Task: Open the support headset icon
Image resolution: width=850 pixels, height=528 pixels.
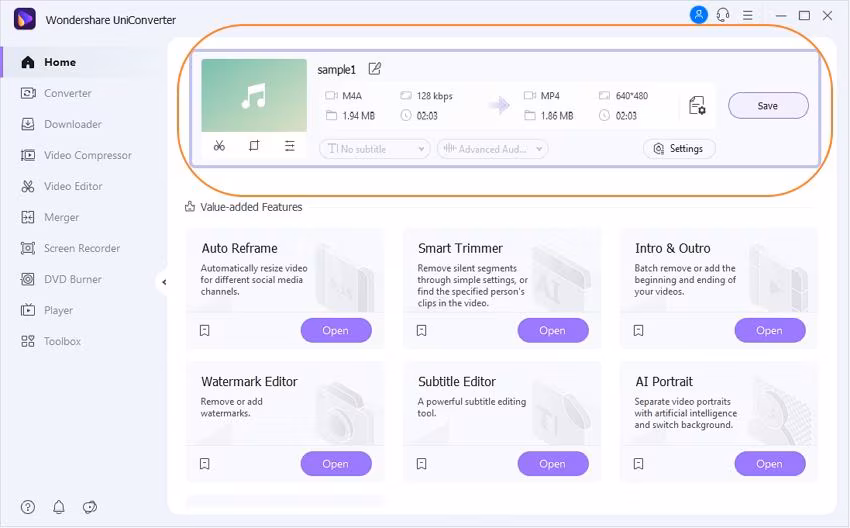Action: (723, 15)
